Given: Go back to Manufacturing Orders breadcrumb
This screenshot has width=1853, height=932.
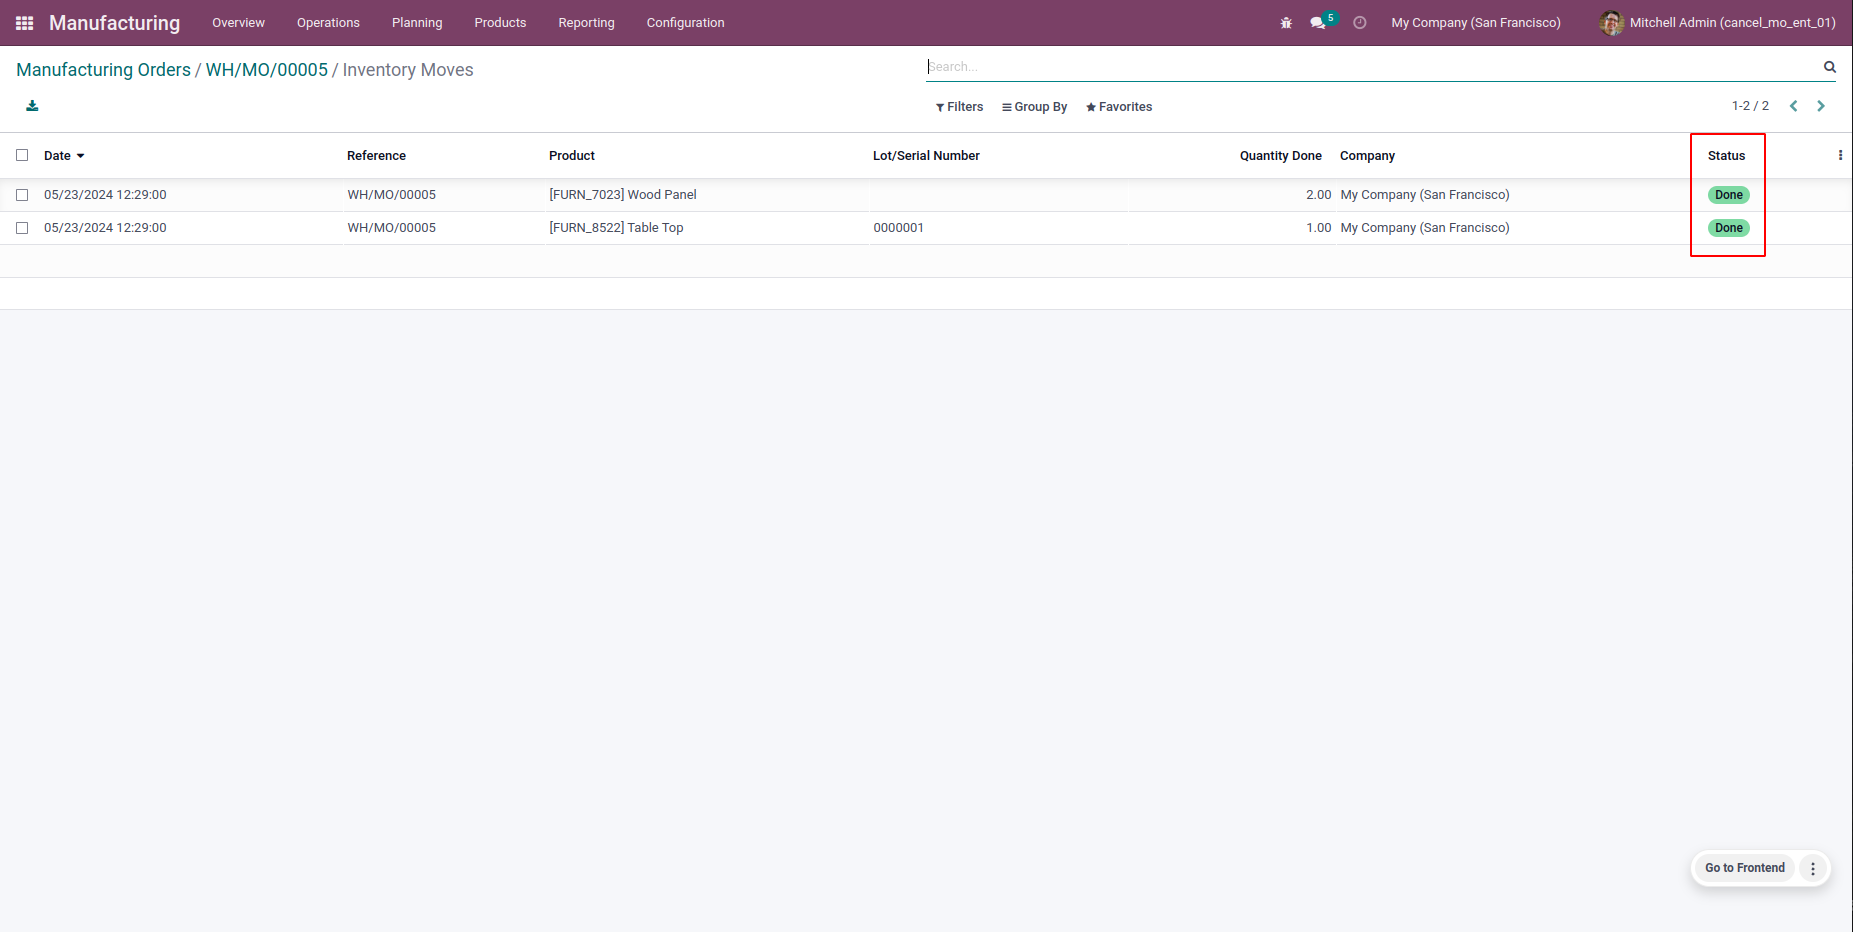Looking at the screenshot, I should pyautogui.click(x=103, y=70).
